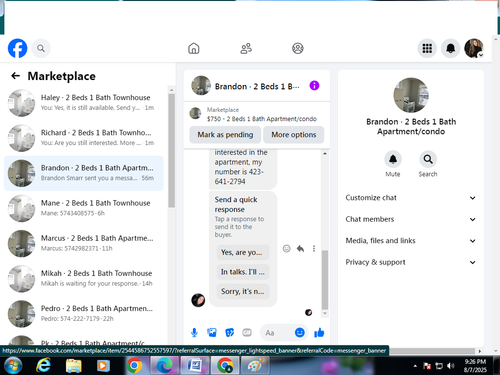Choose a sticker icon
The image size is (500, 375).
click(x=229, y=333)
